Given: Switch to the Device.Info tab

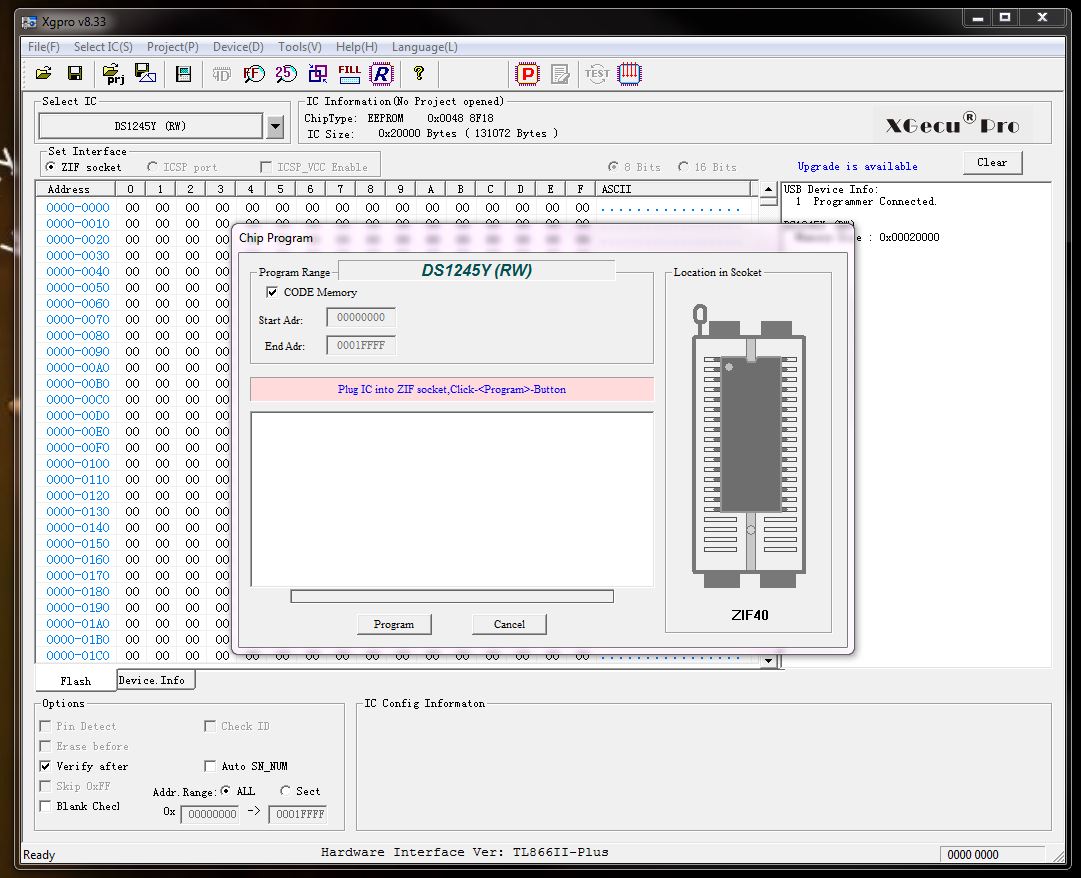Looking at the screenshot, I should coord(155,680).
